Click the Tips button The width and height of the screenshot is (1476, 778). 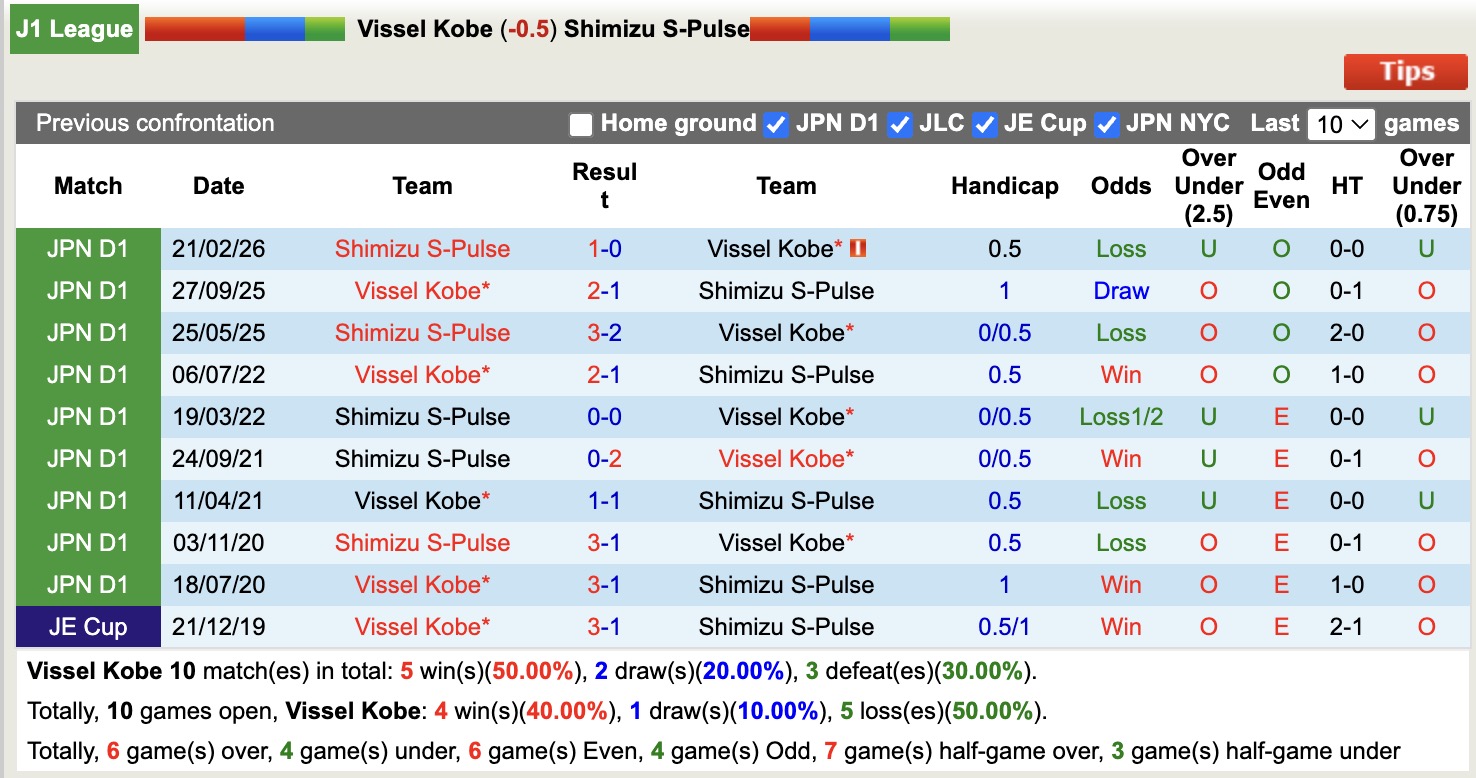click(x=1404, y=71)
